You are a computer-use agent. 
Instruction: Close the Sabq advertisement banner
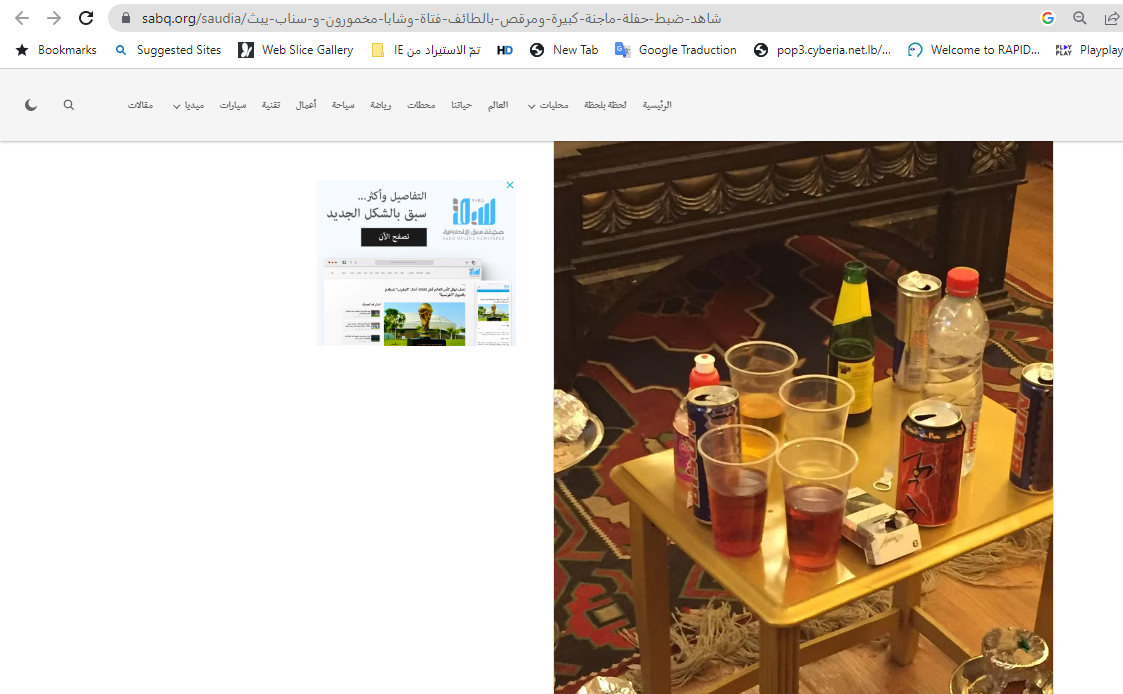pyautogui.click(x=509, y=185)
